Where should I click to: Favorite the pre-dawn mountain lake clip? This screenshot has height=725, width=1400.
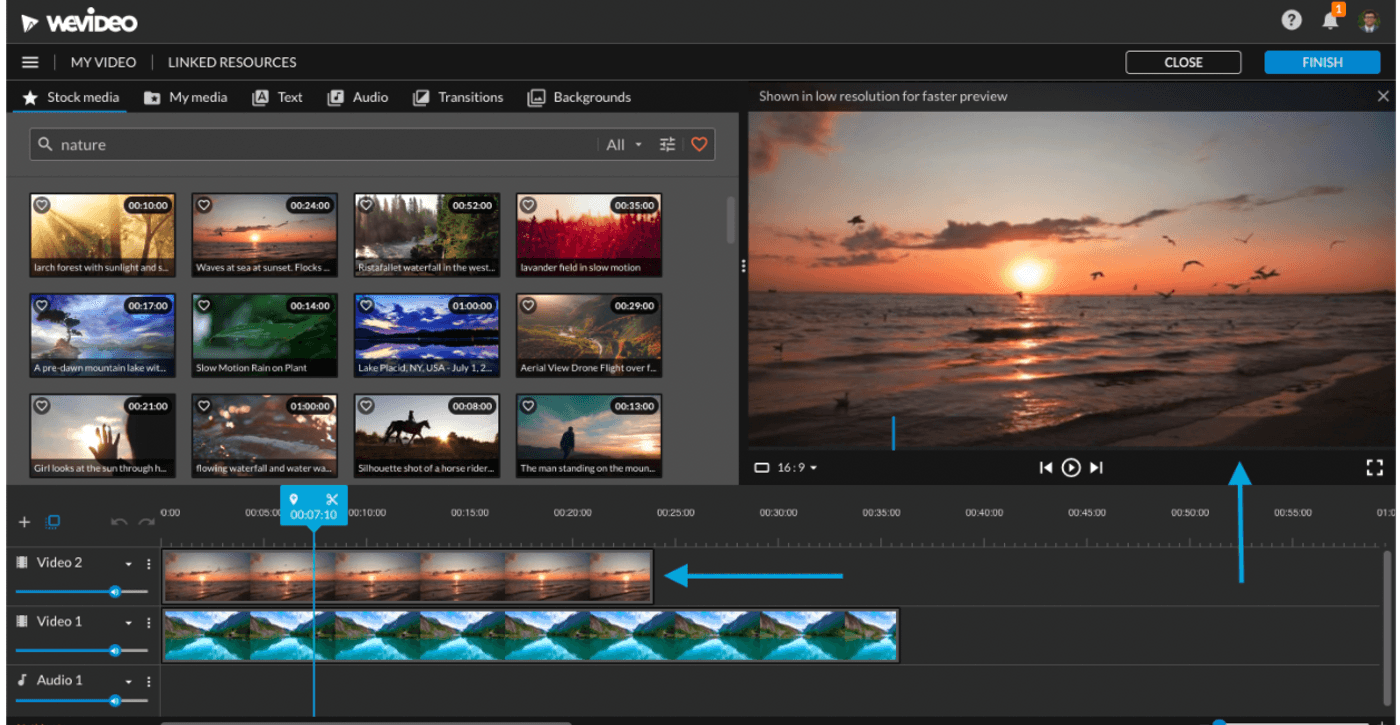pos(42,306)
